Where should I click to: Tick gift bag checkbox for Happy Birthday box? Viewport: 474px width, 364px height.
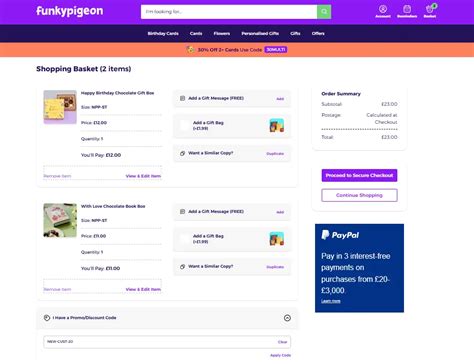[x=185, y=125]
